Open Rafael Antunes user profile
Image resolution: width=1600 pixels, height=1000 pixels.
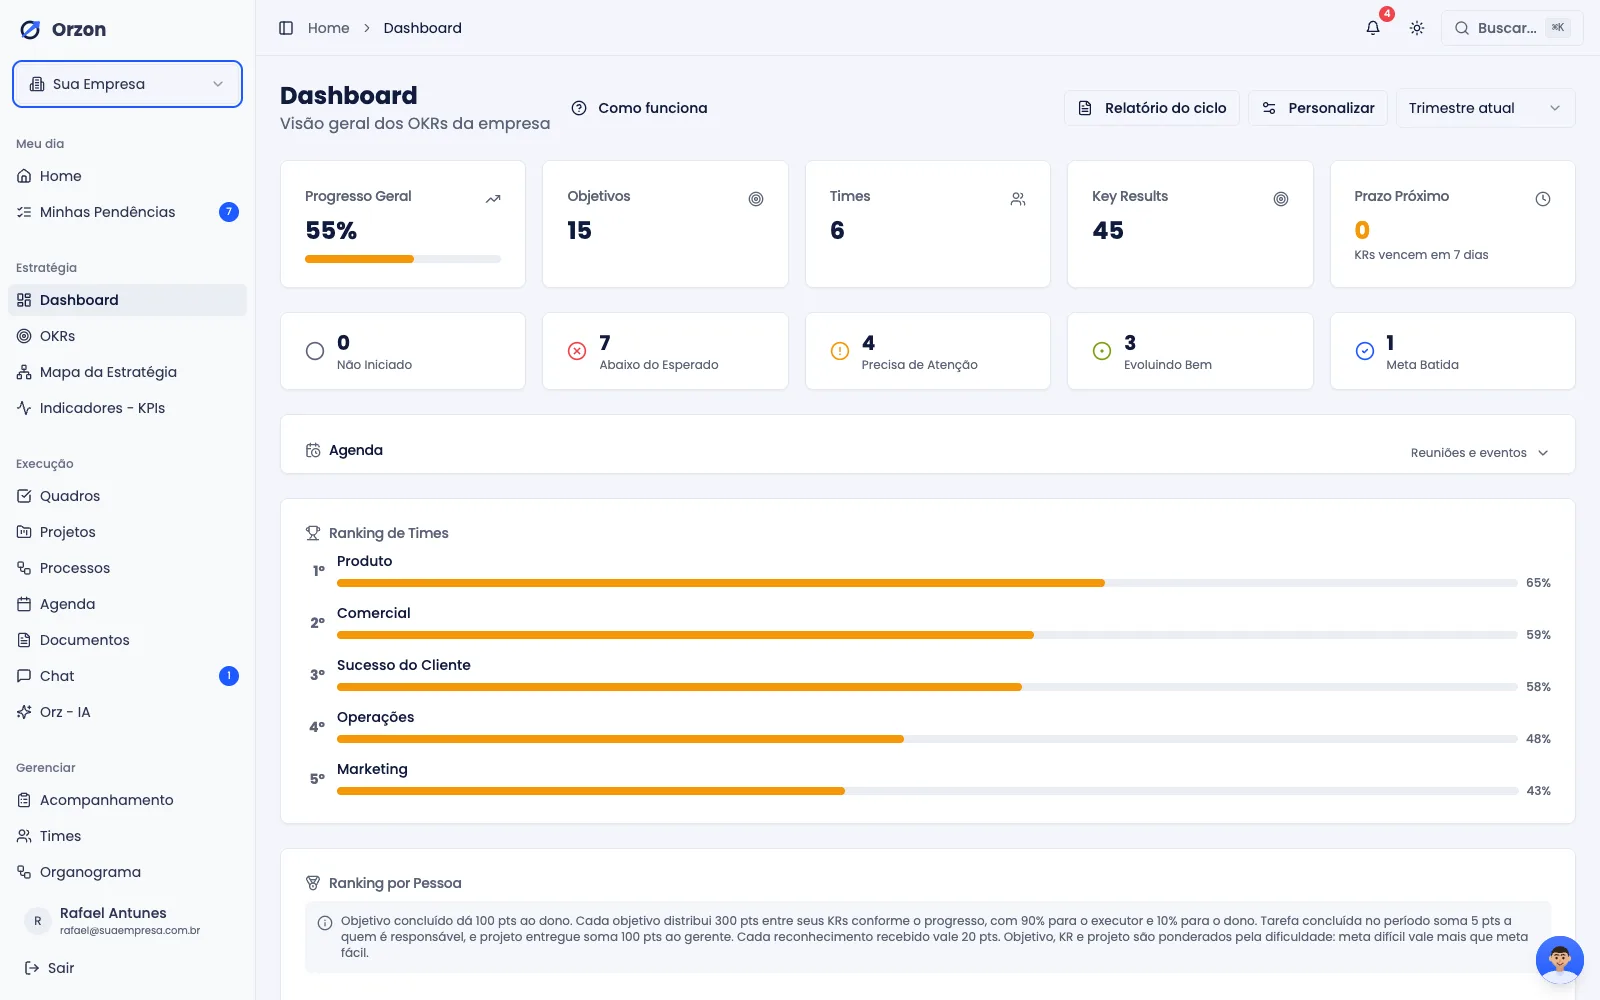point(127,921)
